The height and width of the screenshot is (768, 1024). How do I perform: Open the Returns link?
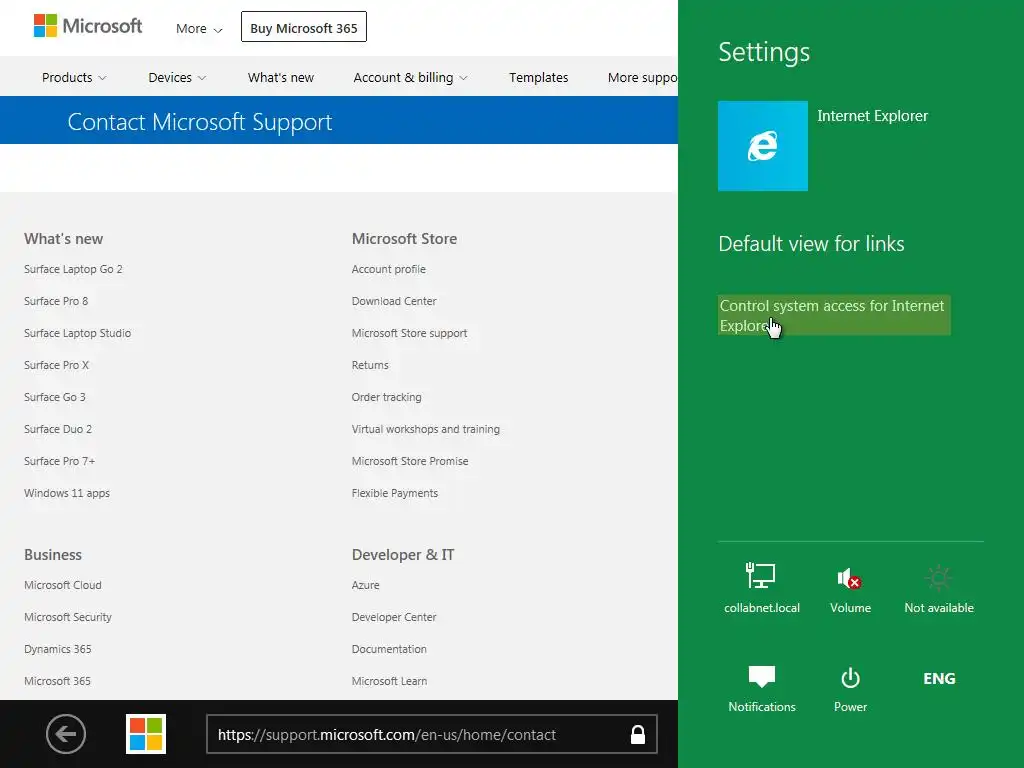(x=370, y=365)
